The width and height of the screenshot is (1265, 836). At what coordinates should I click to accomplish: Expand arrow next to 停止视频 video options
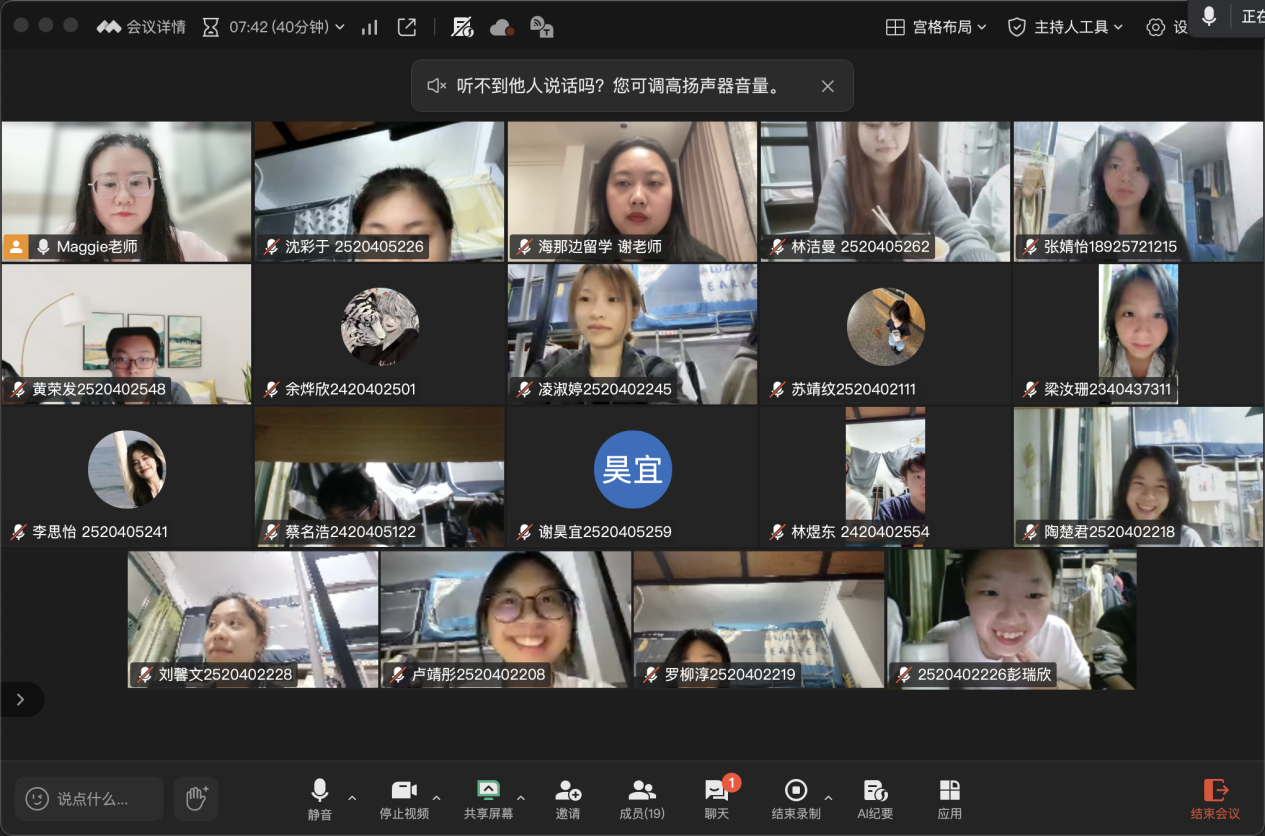pyautogui.click(x=436, y=797)
